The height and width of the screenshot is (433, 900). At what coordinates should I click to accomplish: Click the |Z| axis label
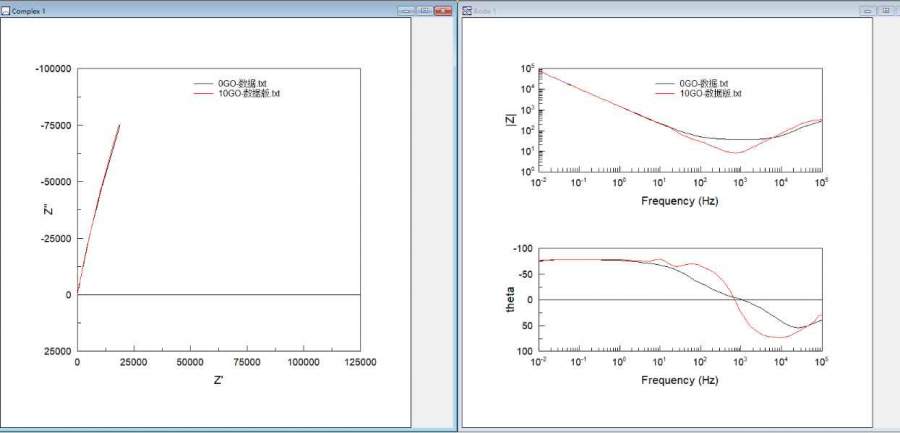pyautogui.click(x=510, y=119)
